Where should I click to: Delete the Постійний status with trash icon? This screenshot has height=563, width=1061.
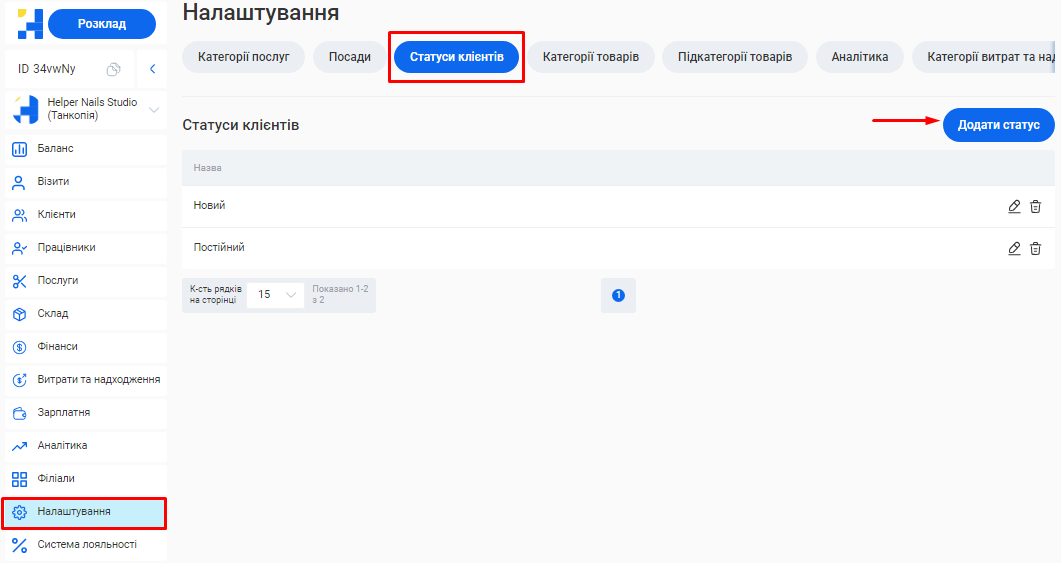point(1036,248)
